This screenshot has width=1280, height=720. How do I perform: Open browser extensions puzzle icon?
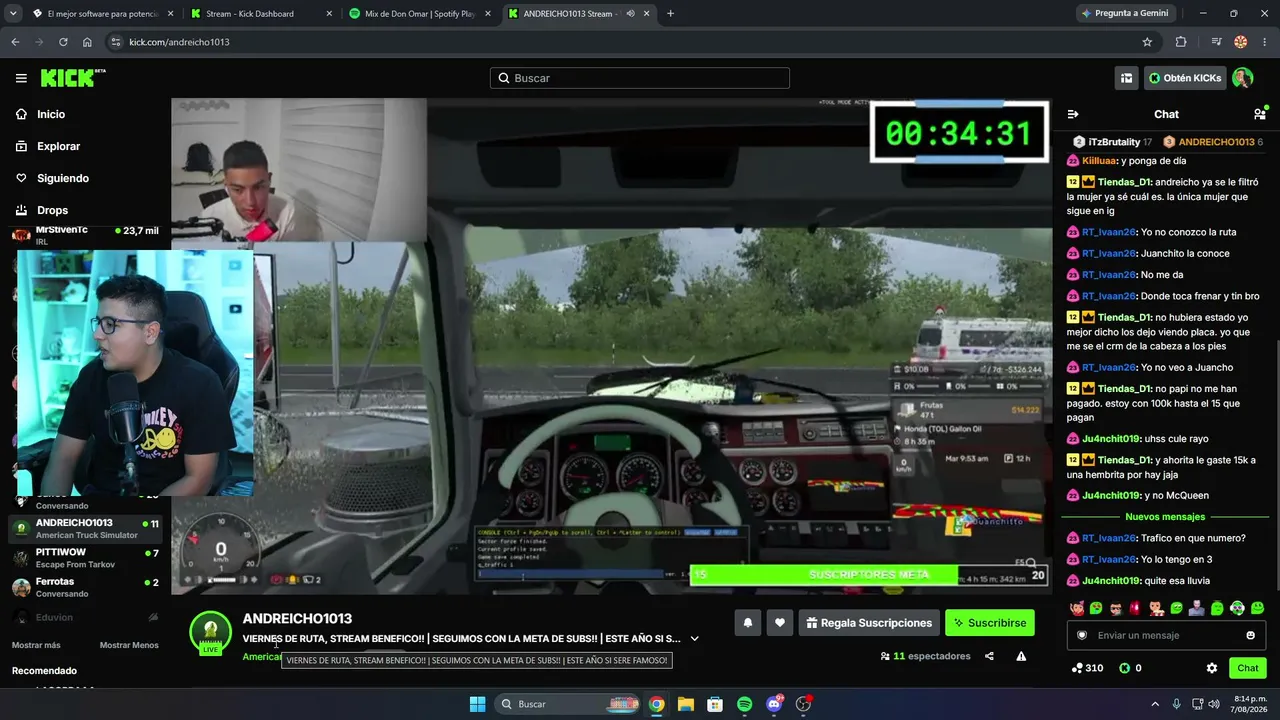click(x=1181, y=42)
